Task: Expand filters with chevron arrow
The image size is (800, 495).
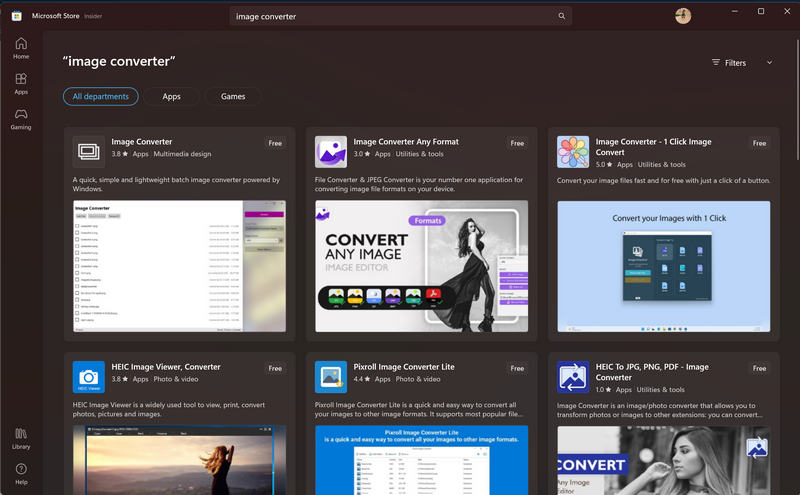Action: point(769,62)
